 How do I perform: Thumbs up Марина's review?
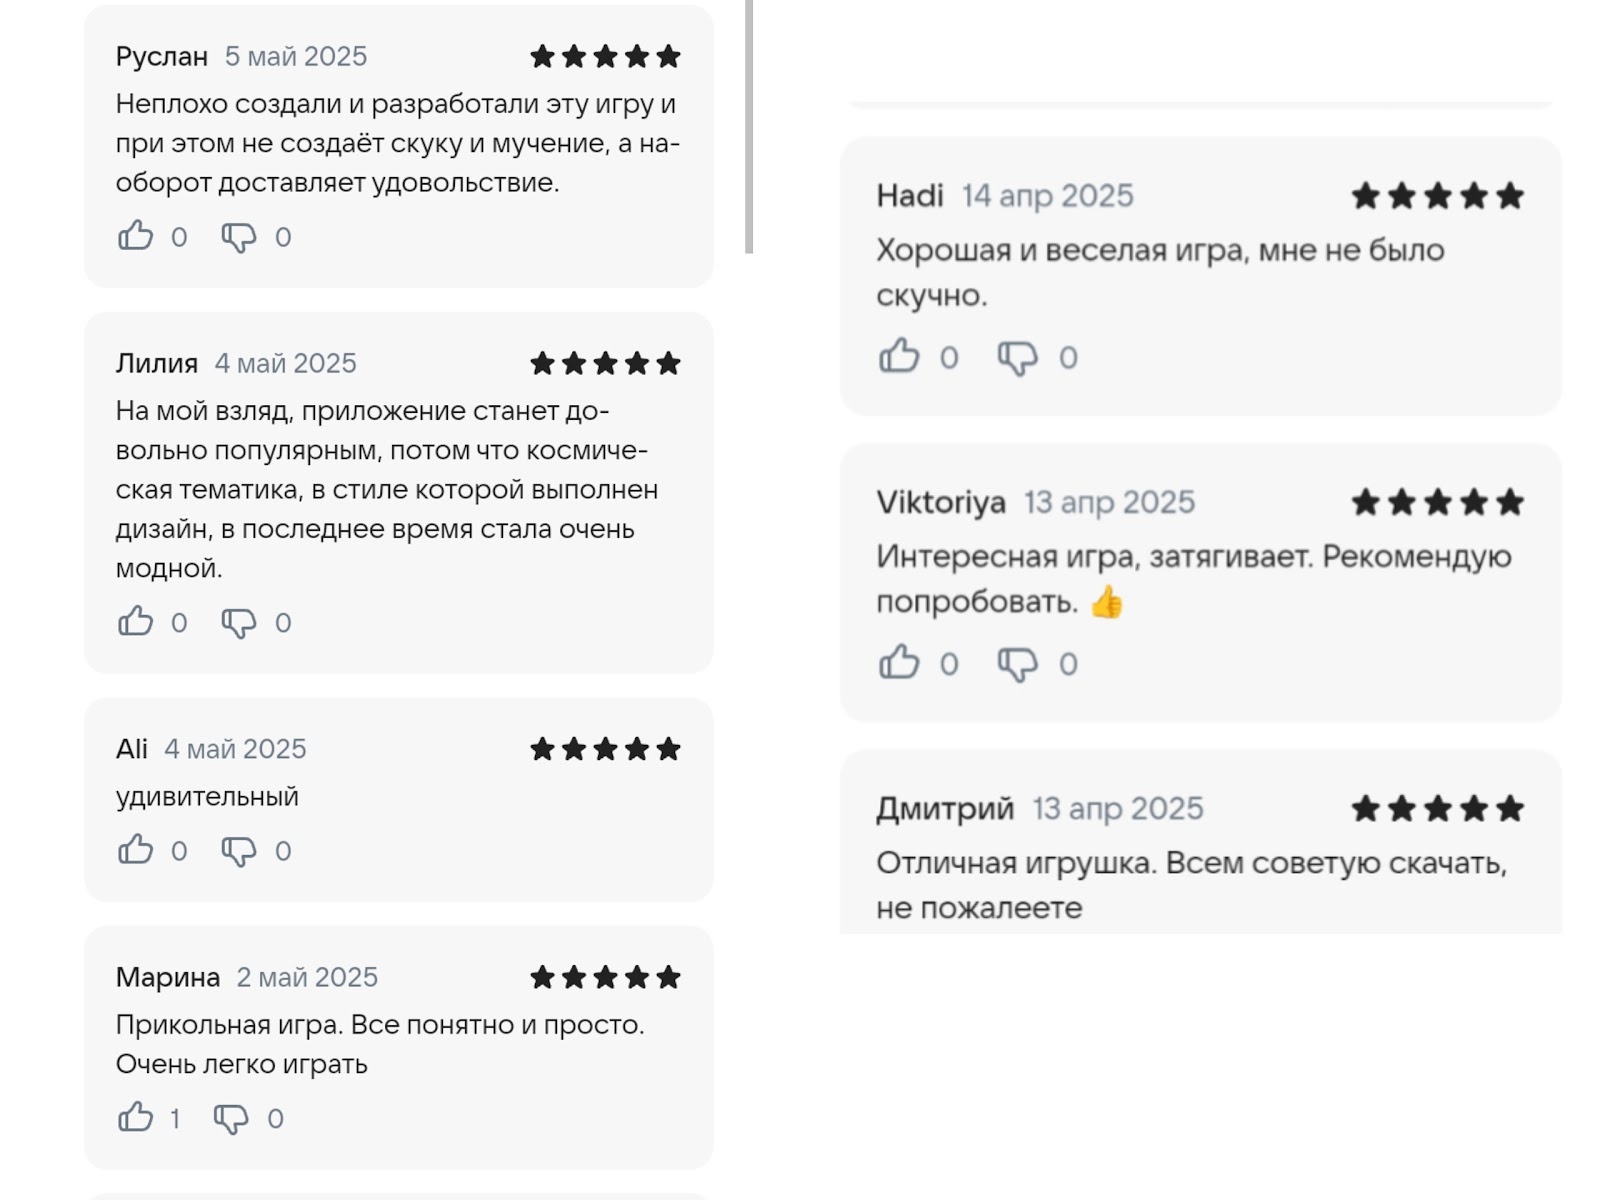point(136,1117)
